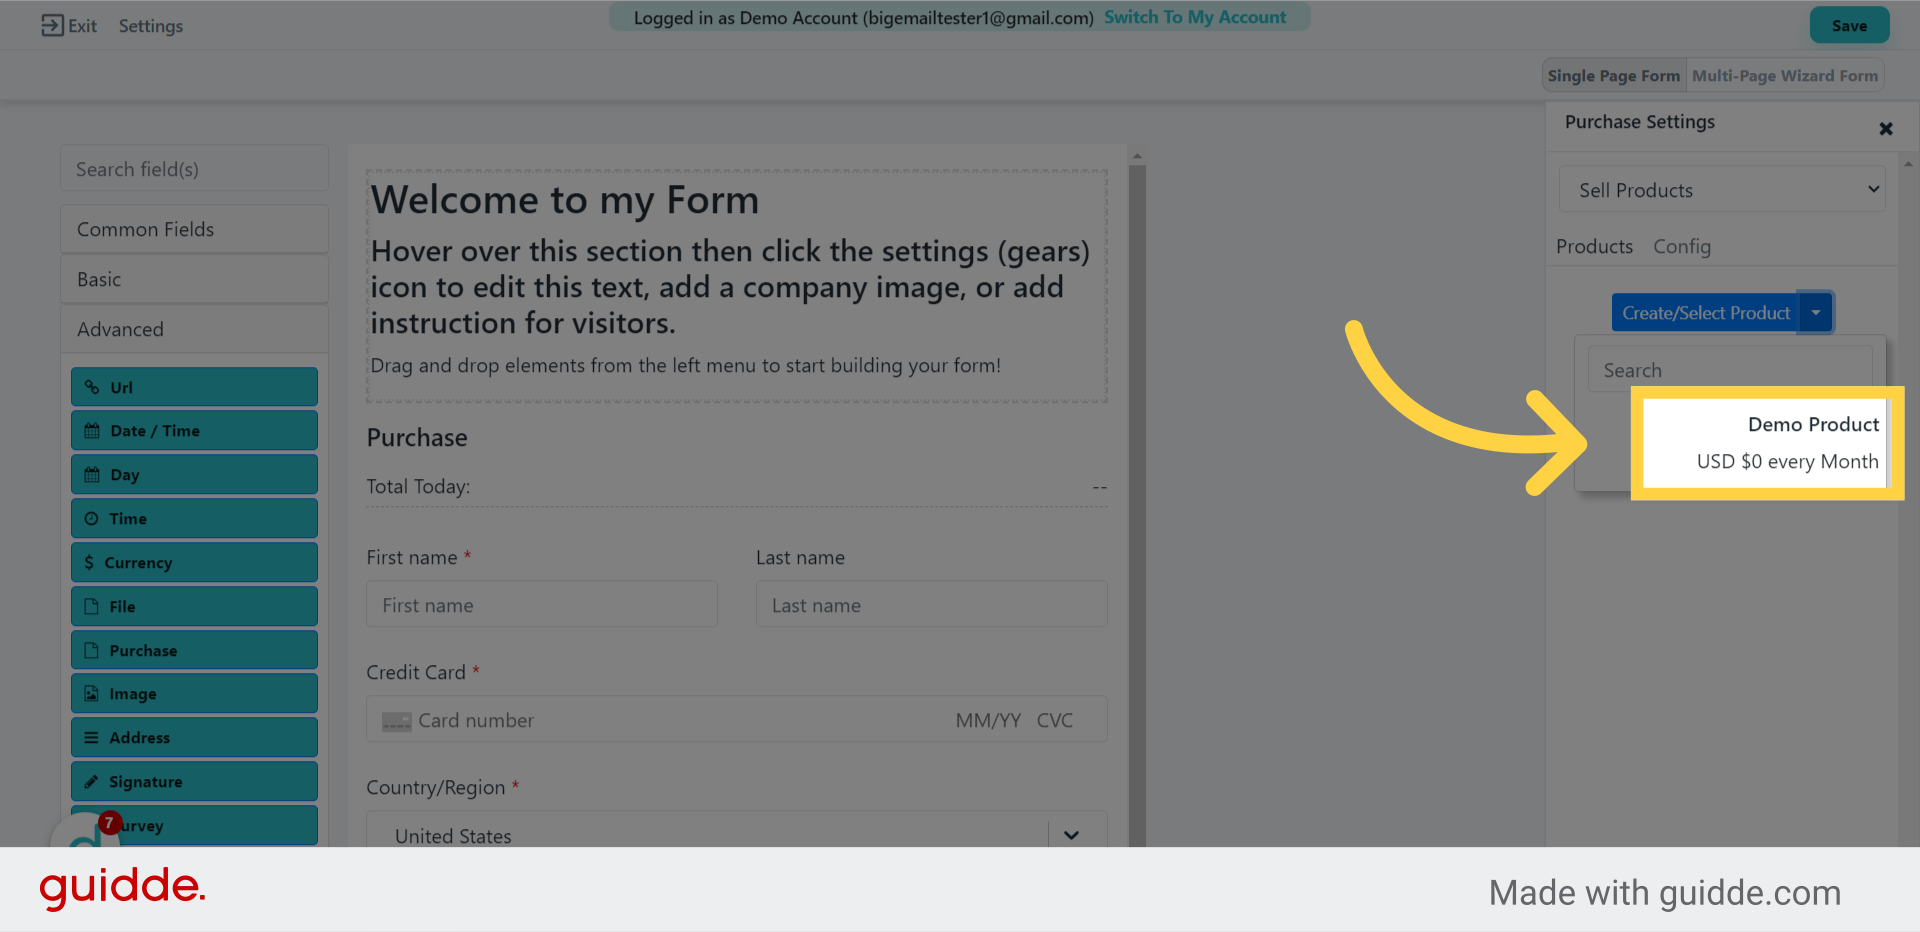
Task: Select the Demo Product entry
Action: (x=1767, y=443)
